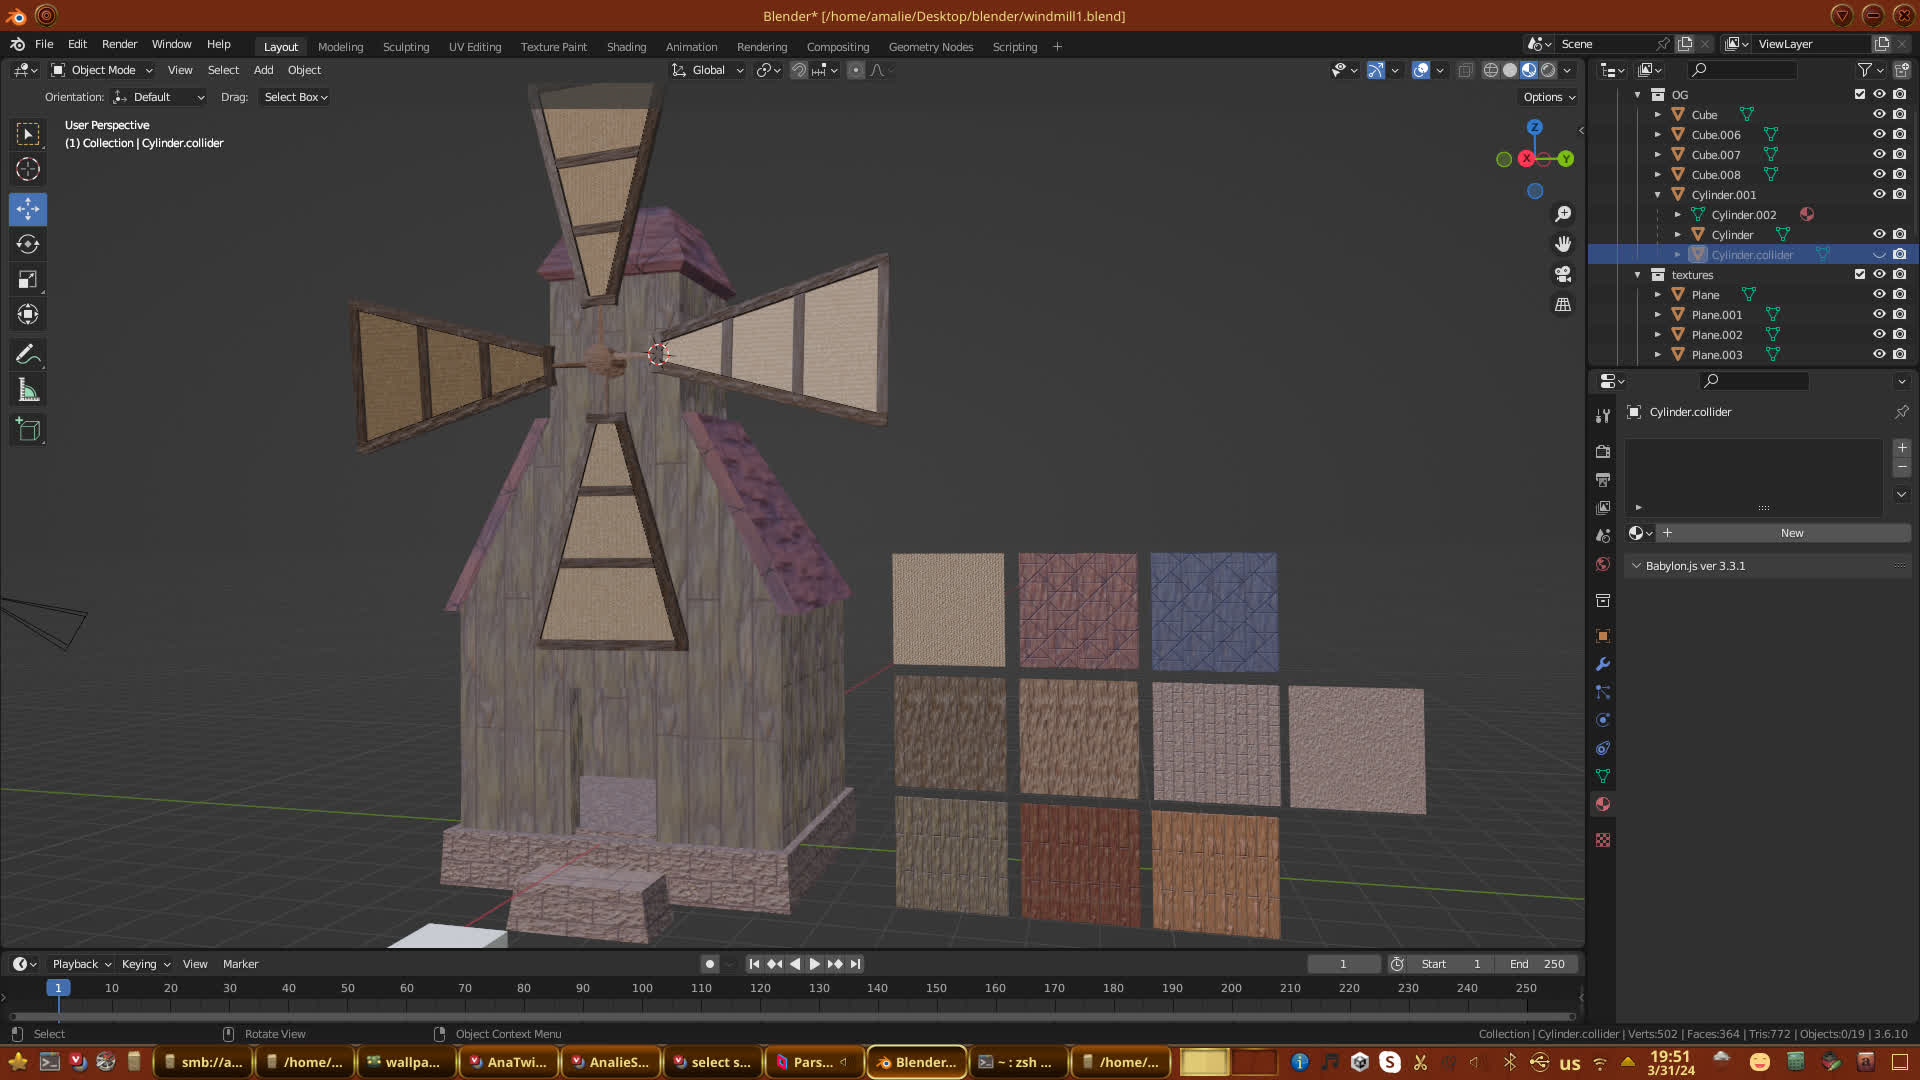Select the Annotate pencil tool
Image resolution: width=1920 pixels, height=1080 pixels.
pyautogui.click(x=28, y=355)
